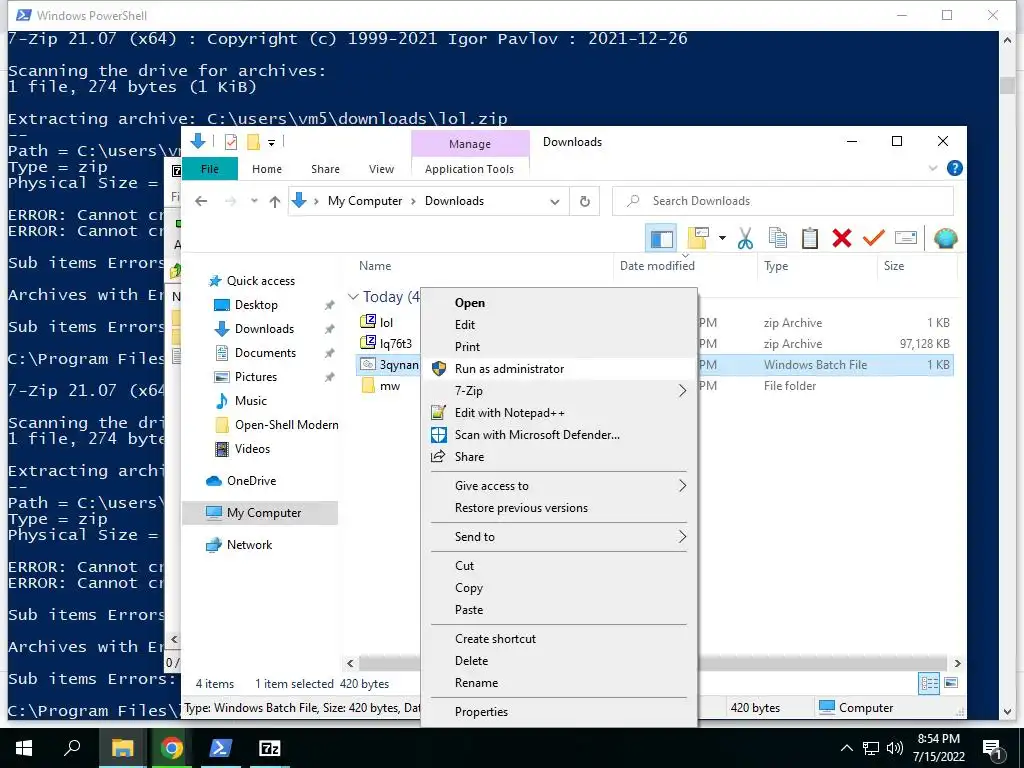Image resolution: width=1024 pixels, height=768 pixels.
Task: Collapse the Today group chevron
Action: 353,296
